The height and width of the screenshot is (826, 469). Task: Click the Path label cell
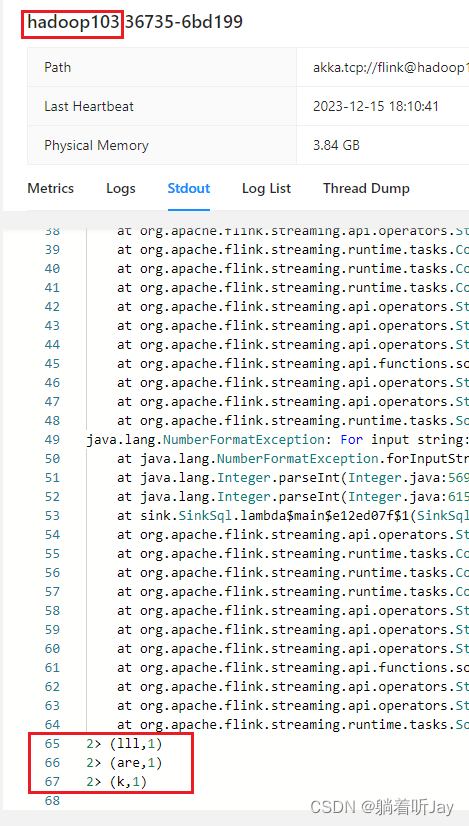[162, 67]
